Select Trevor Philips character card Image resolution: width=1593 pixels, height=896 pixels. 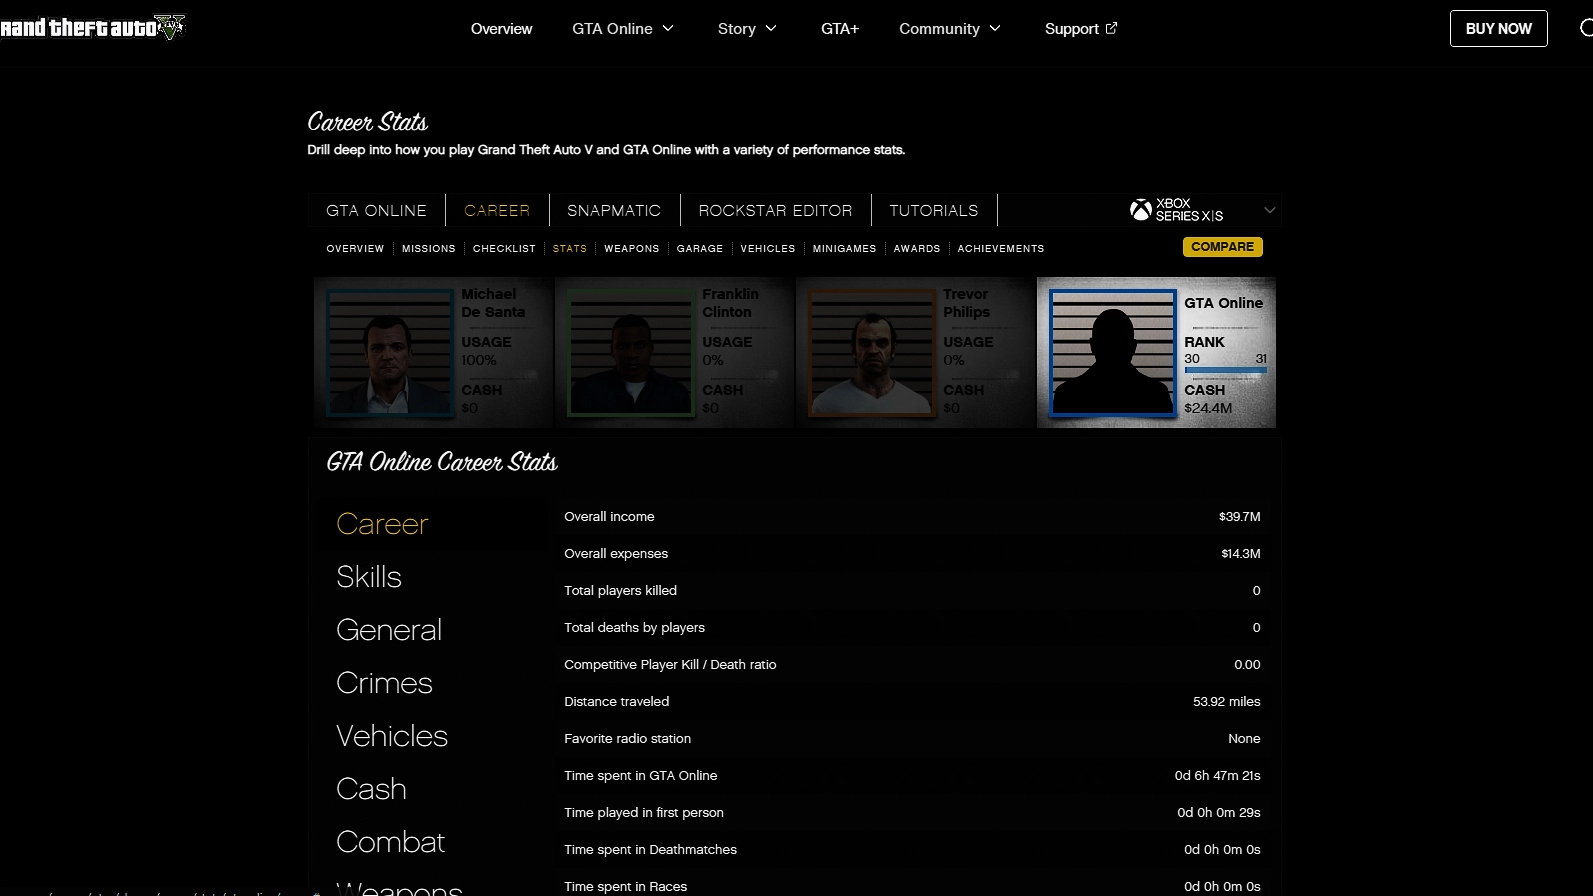click(914, 352)
